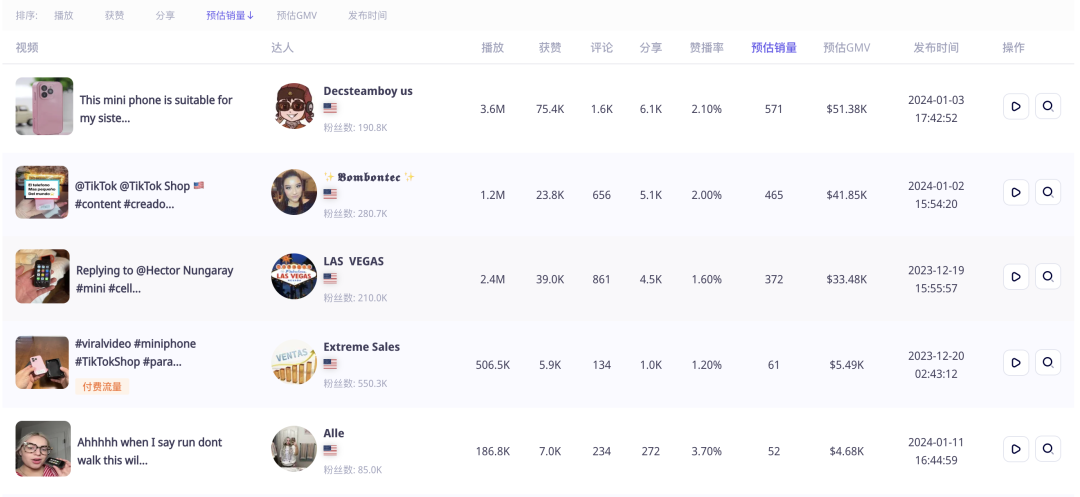Click search icon for Extreme Sales row
Screen dimensions: 1080x497
(1047, 362)
